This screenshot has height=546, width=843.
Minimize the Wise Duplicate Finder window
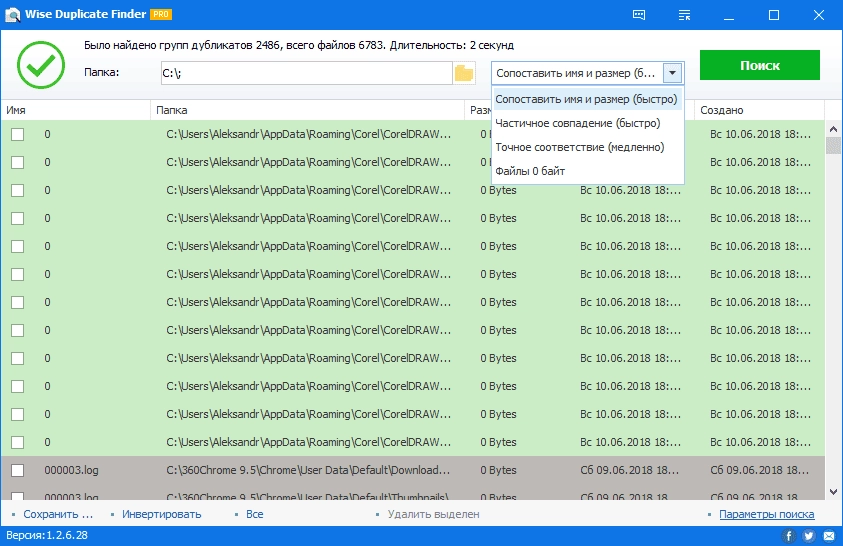pos(729,15)
